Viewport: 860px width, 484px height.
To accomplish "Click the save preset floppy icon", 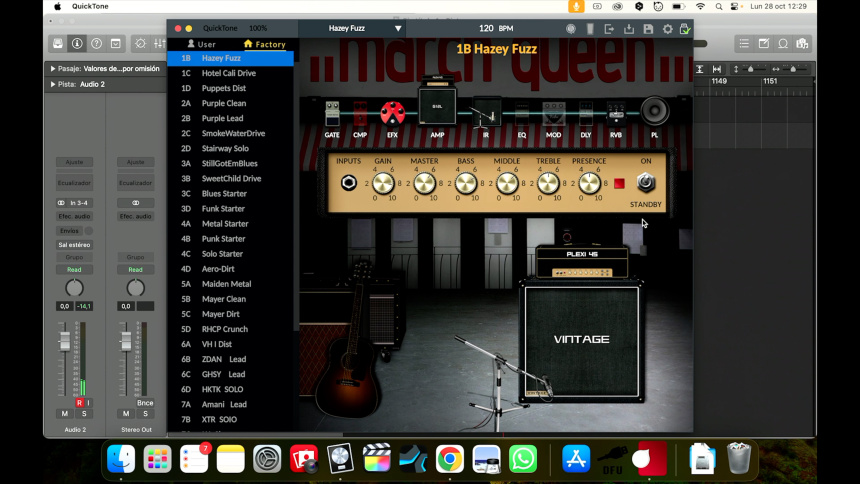I will tap(648, 29).
